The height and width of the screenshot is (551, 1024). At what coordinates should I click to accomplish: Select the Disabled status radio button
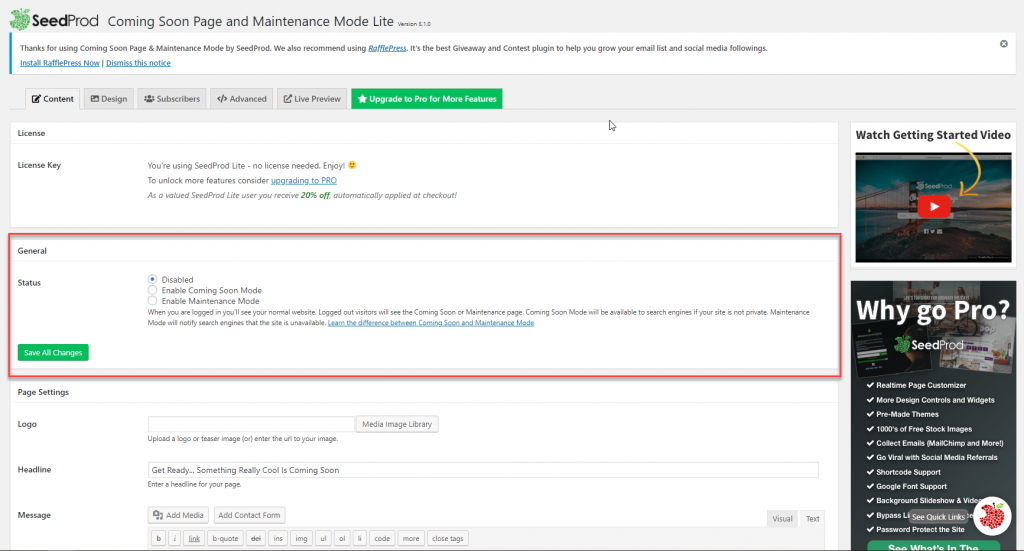[x=152, y=280]
